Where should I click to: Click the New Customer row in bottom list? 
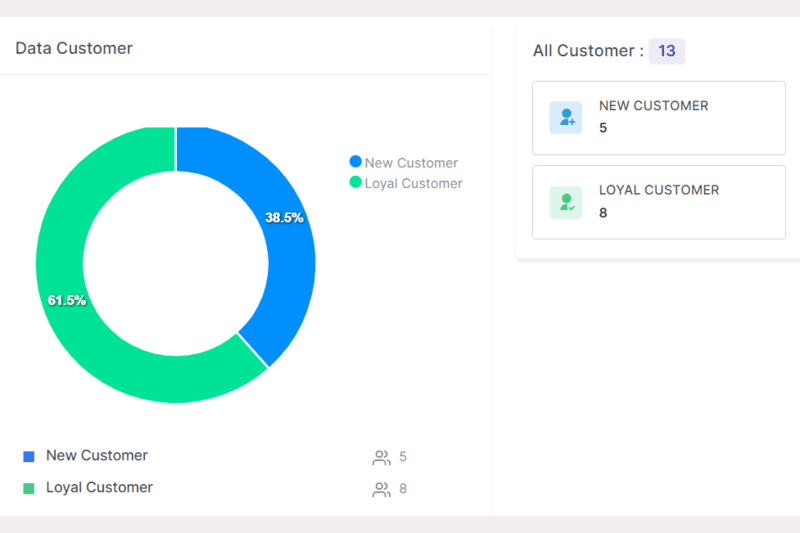(x=97, y=456)
